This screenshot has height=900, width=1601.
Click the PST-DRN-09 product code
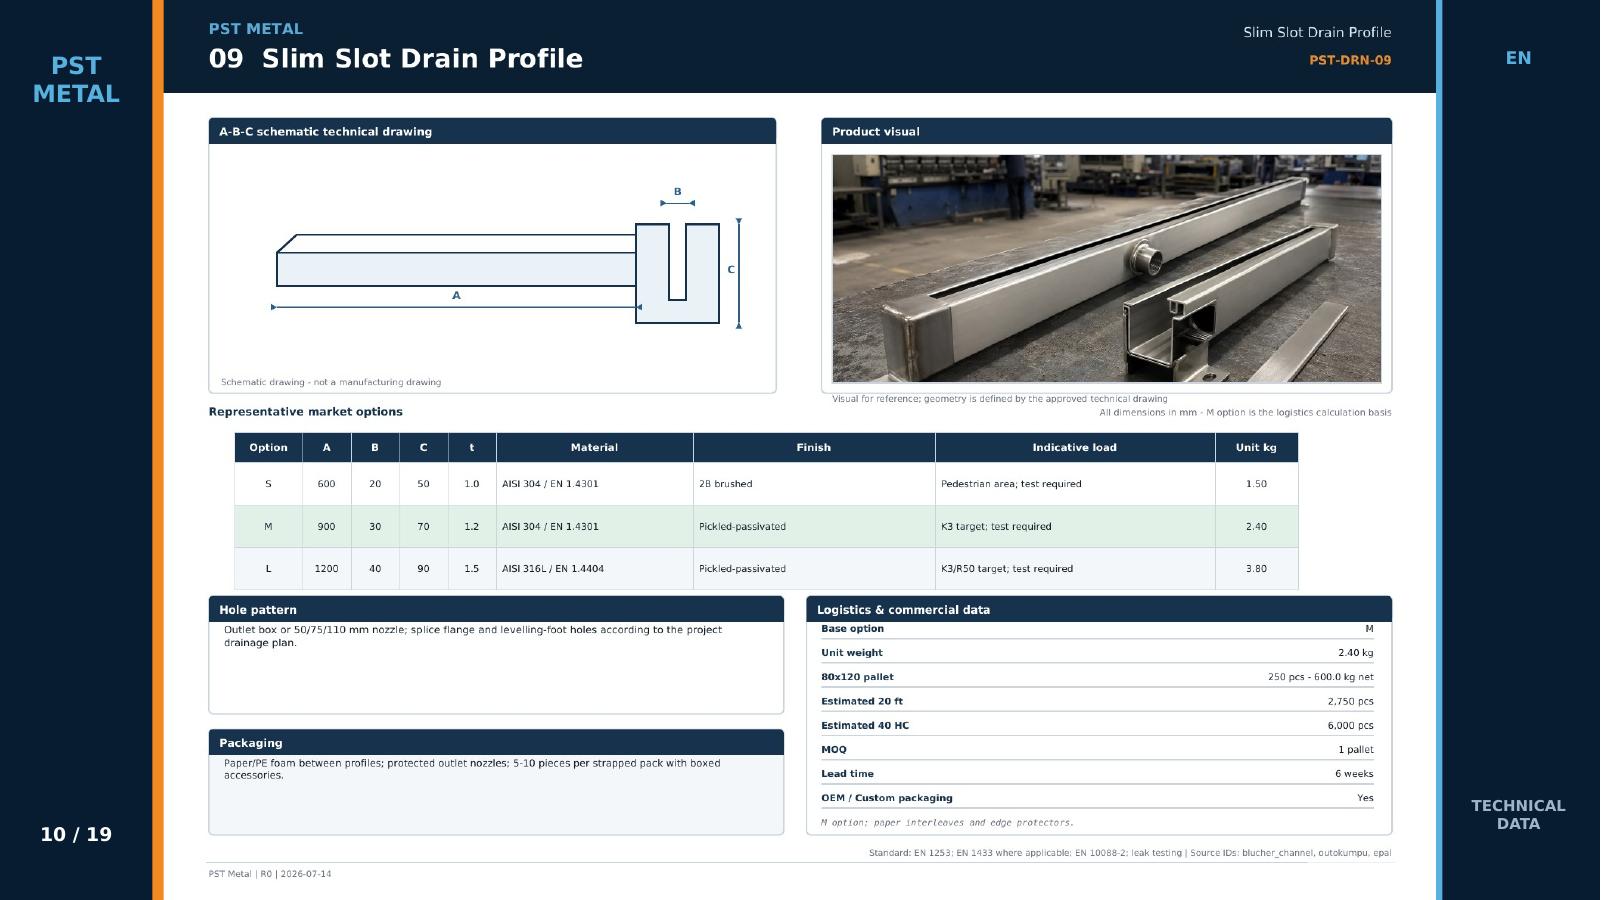pos(1350,60)
